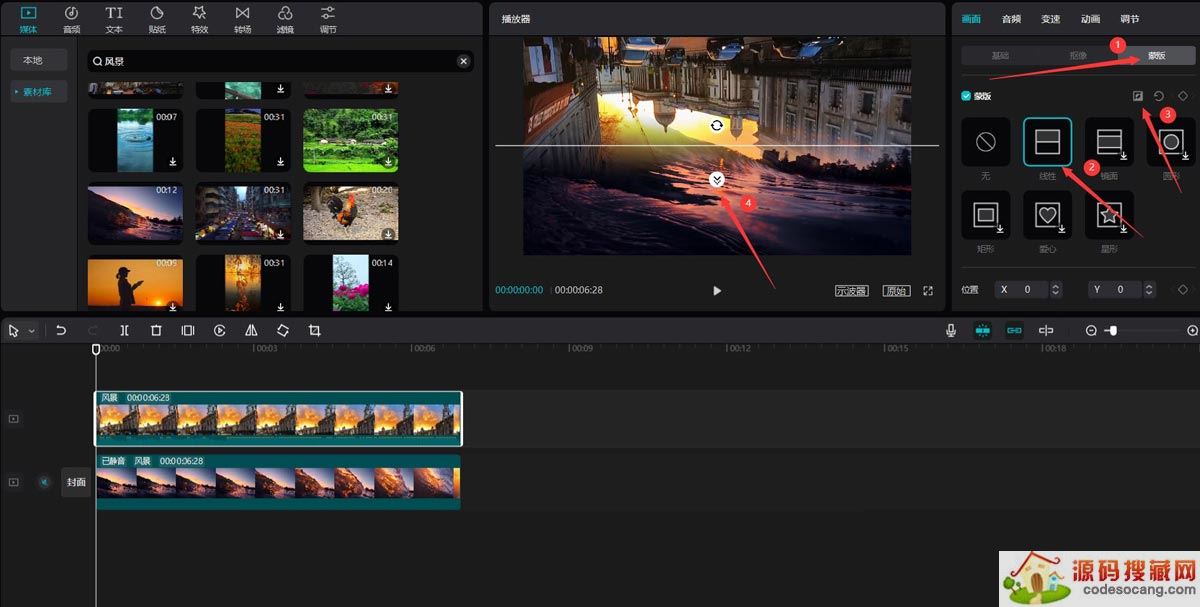The image size is (1200, 607).
Task: Uncheck the 蒙版 mask checkbox
Action: pos(966,96)
